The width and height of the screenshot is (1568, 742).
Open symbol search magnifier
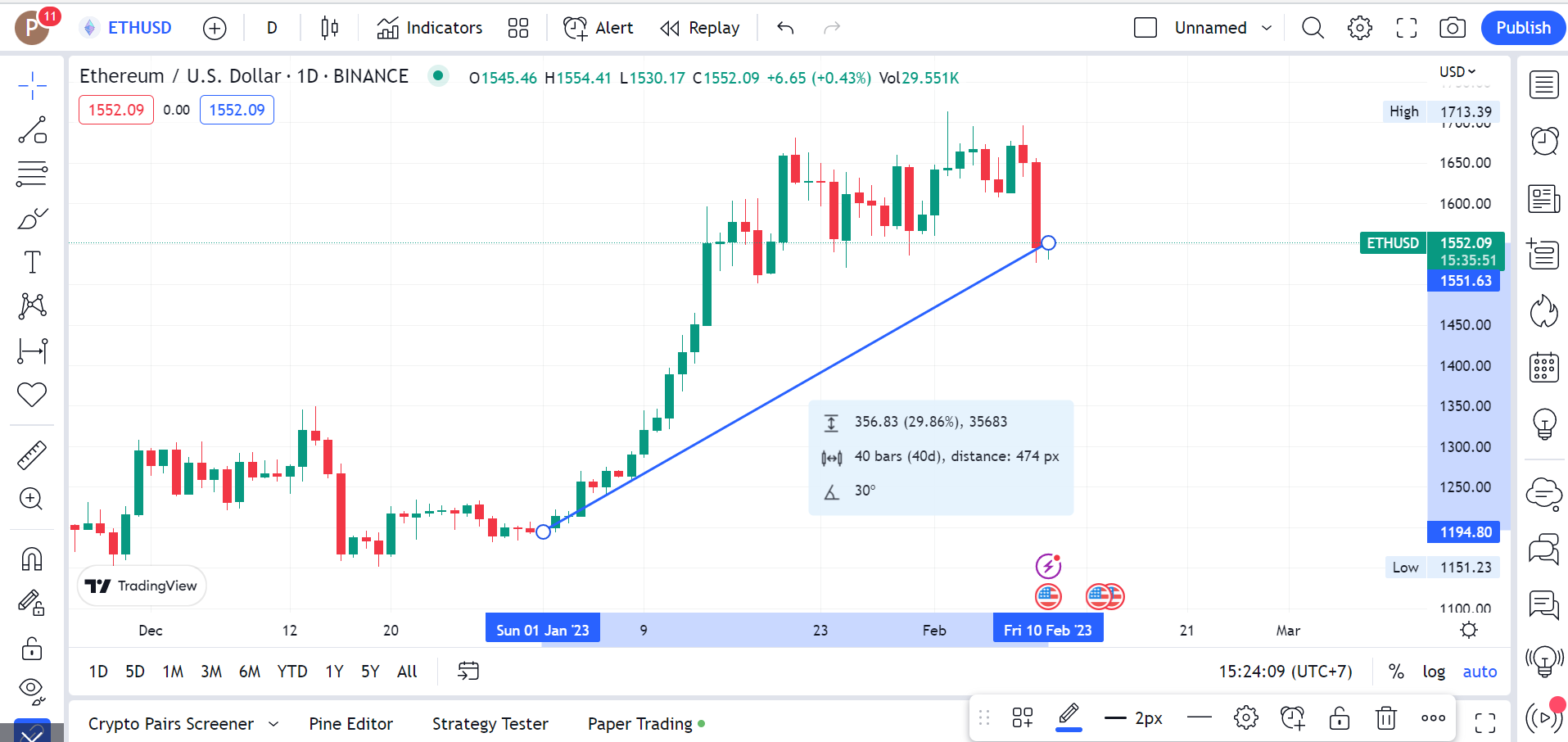pyautogui.click(x=1312, y=27)
